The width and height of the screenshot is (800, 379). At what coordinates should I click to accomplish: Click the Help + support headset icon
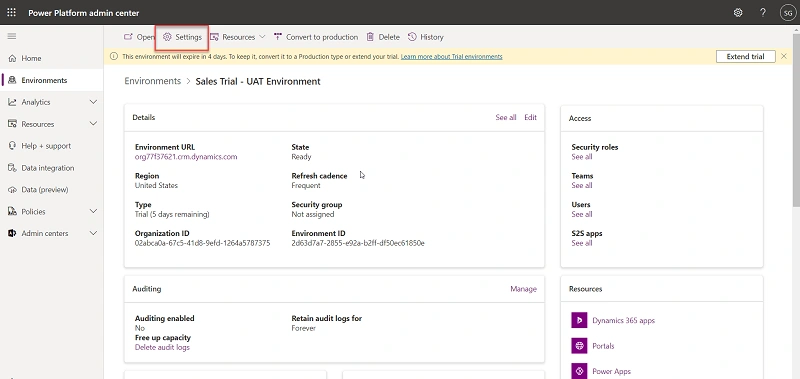12,146
